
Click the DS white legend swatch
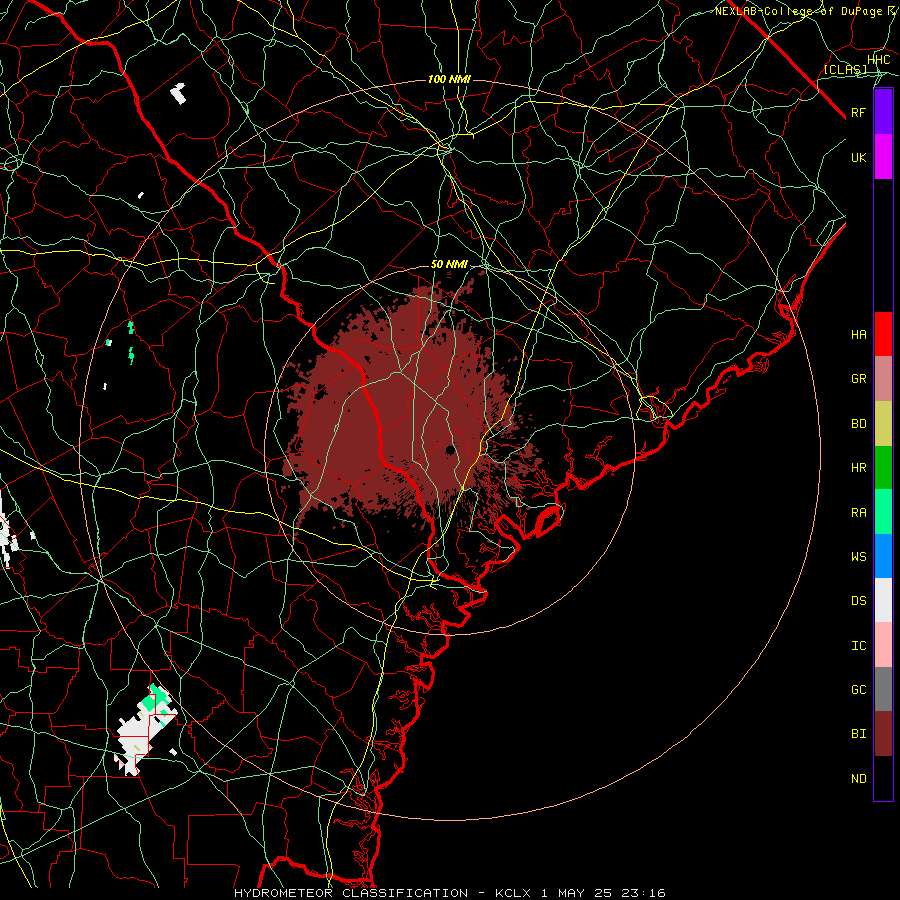pyautogui.click(x=883, y=600)
